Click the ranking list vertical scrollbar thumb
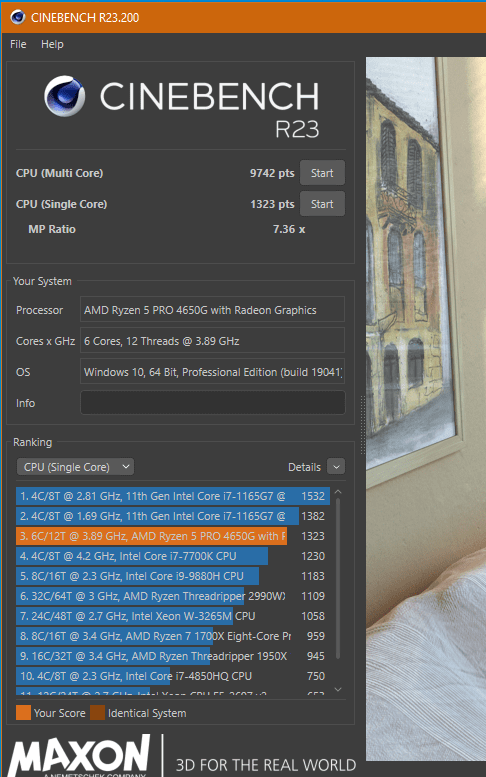This screenshot has width=486, height=777. point(338,578)
